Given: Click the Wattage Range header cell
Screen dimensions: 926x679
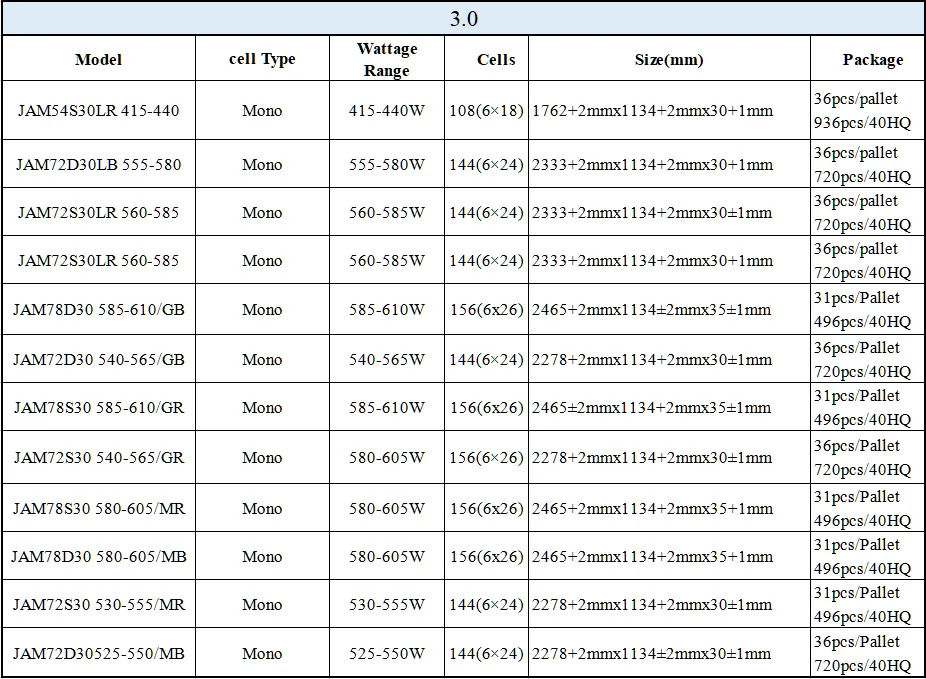Looking at the screenshot, I should [387, 58].
